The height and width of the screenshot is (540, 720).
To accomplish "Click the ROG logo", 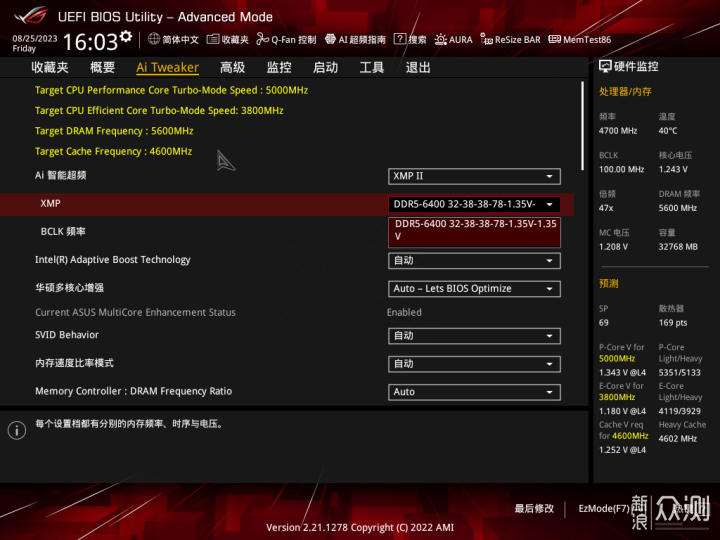I will point(30,15).
